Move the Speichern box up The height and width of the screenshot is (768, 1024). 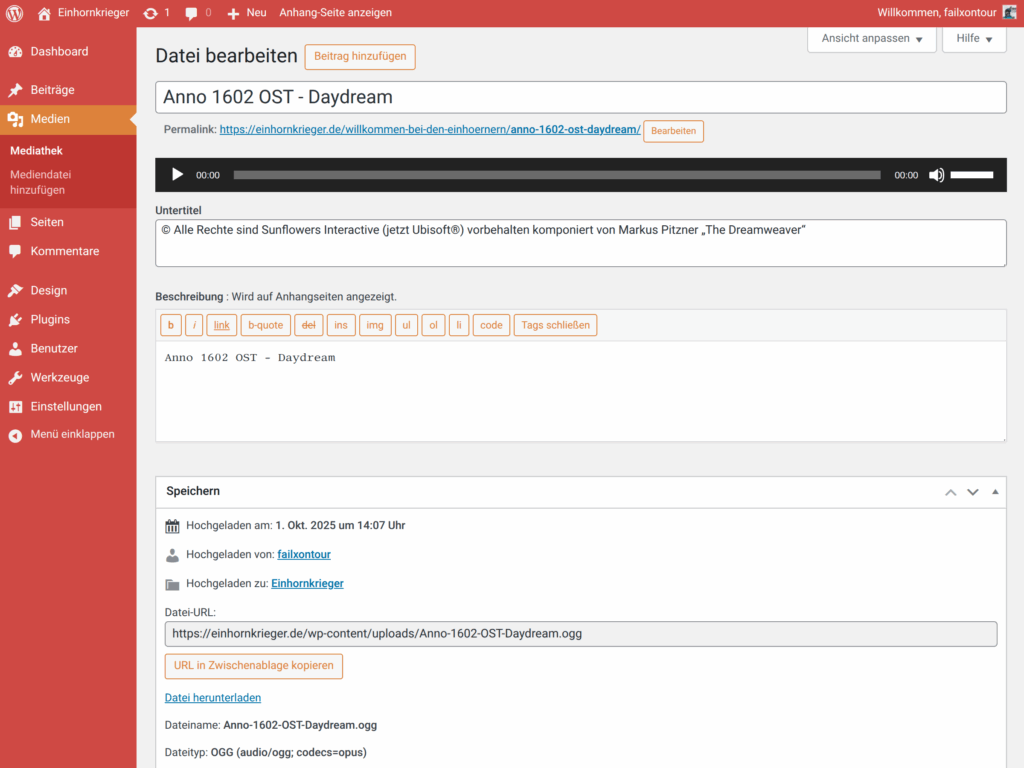[951, 492]
